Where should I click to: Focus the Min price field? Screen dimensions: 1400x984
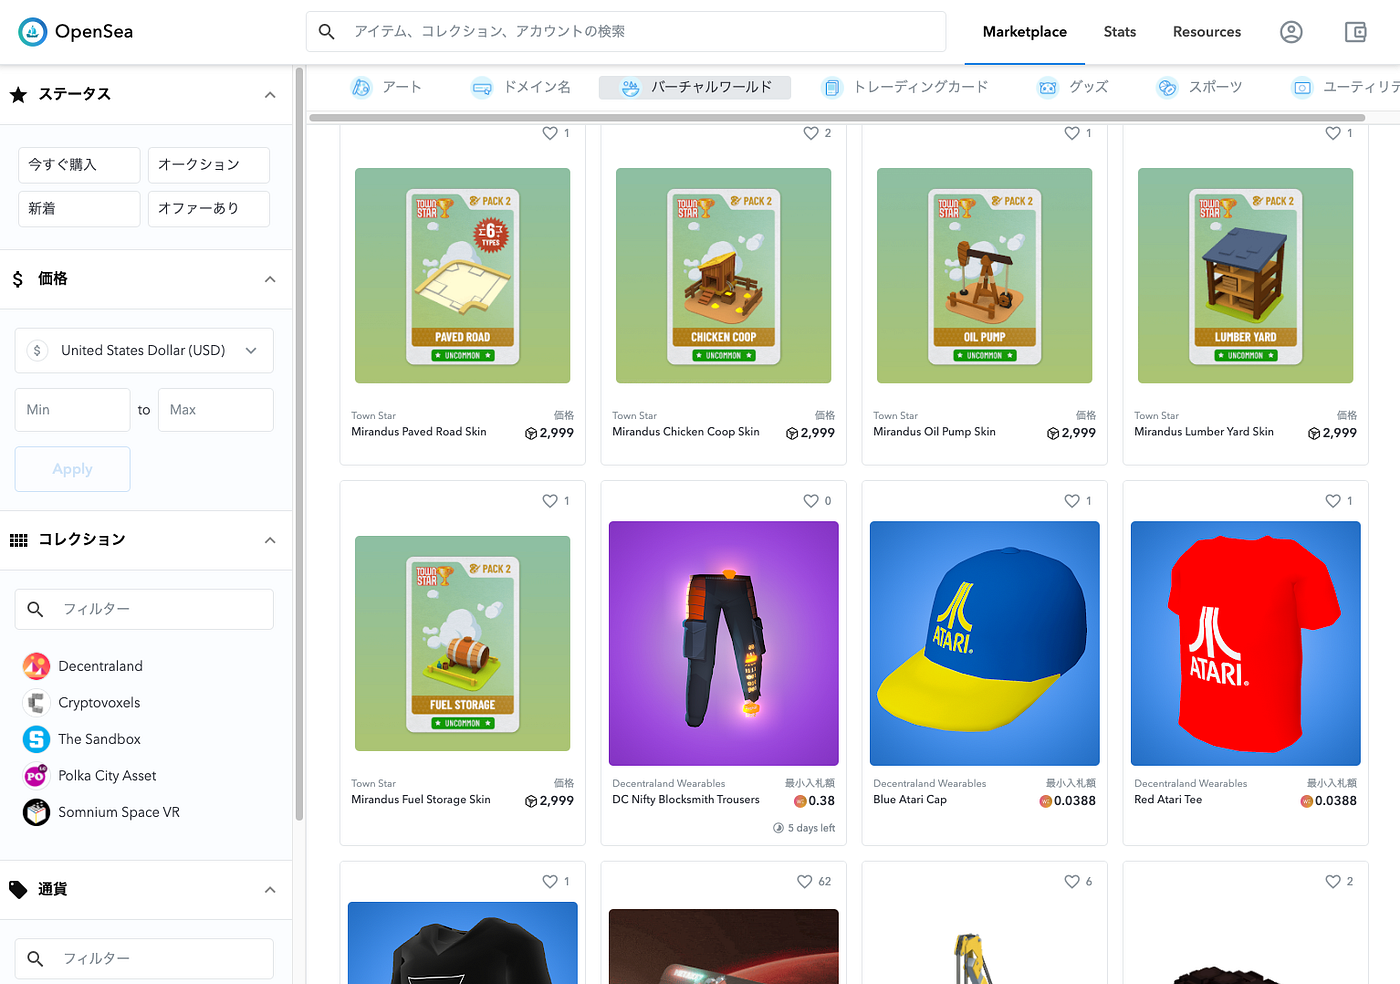coord(72,410)
